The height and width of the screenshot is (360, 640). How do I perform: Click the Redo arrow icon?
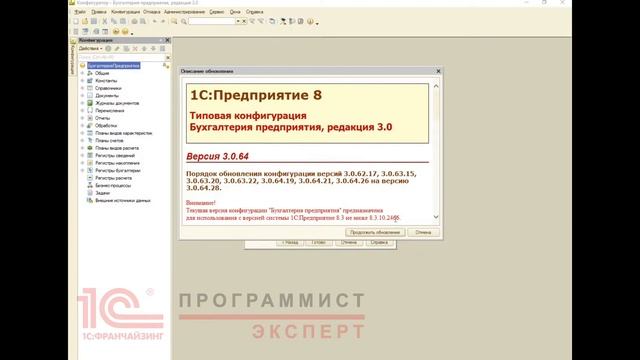pyautogui.click(x=163, y=21)
